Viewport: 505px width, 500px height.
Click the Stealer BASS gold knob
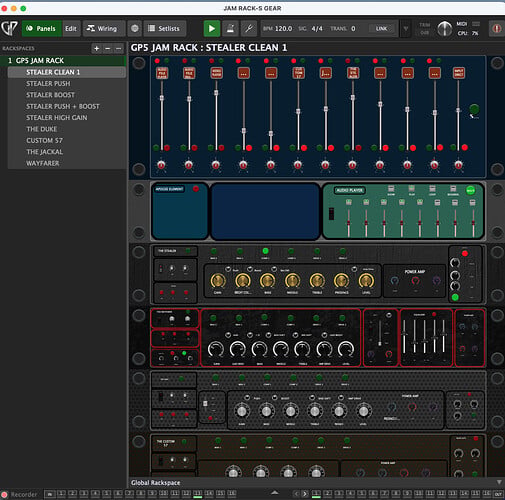pos(267,281)
